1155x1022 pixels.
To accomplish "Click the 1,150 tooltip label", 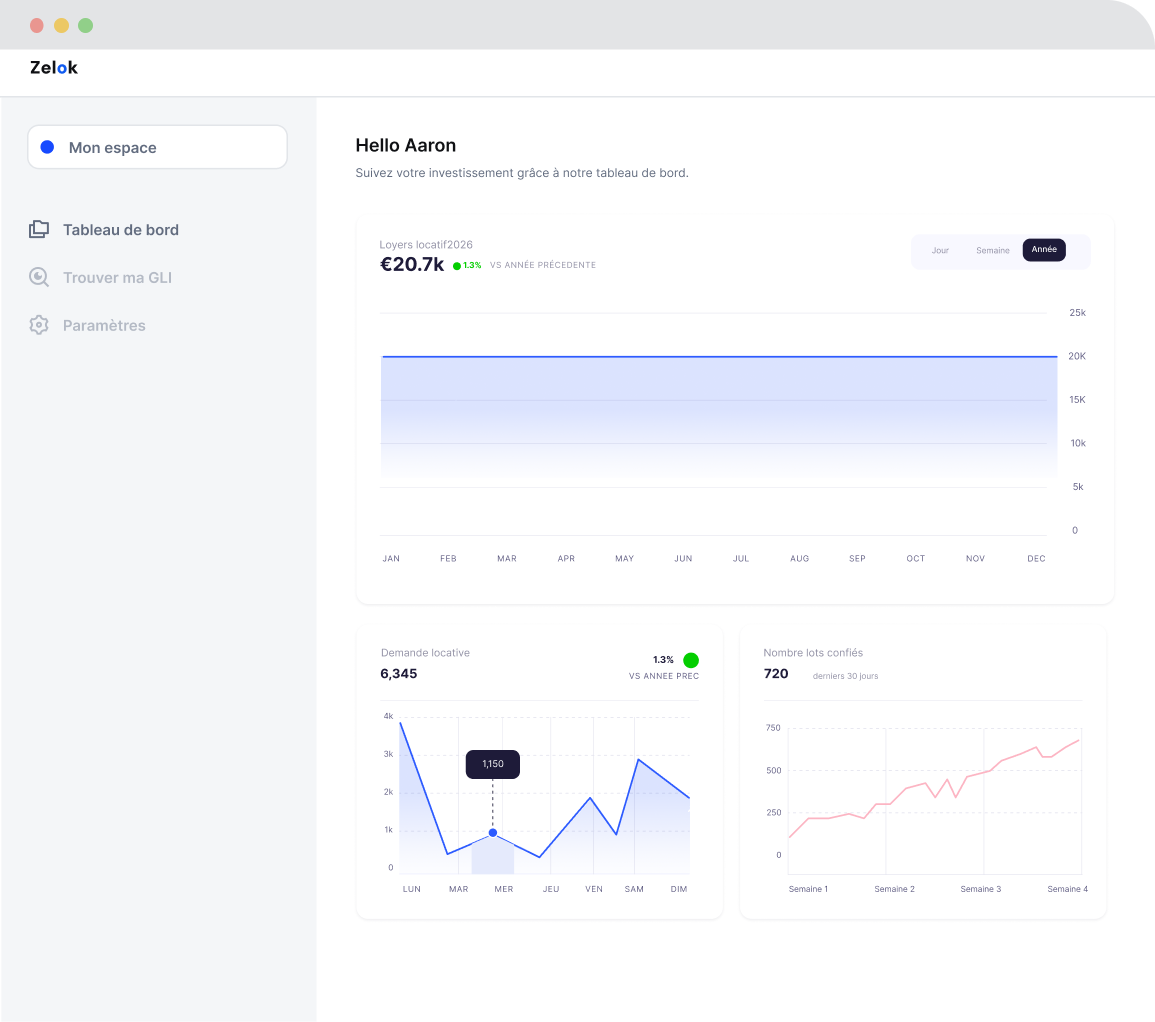I will 493,764.
